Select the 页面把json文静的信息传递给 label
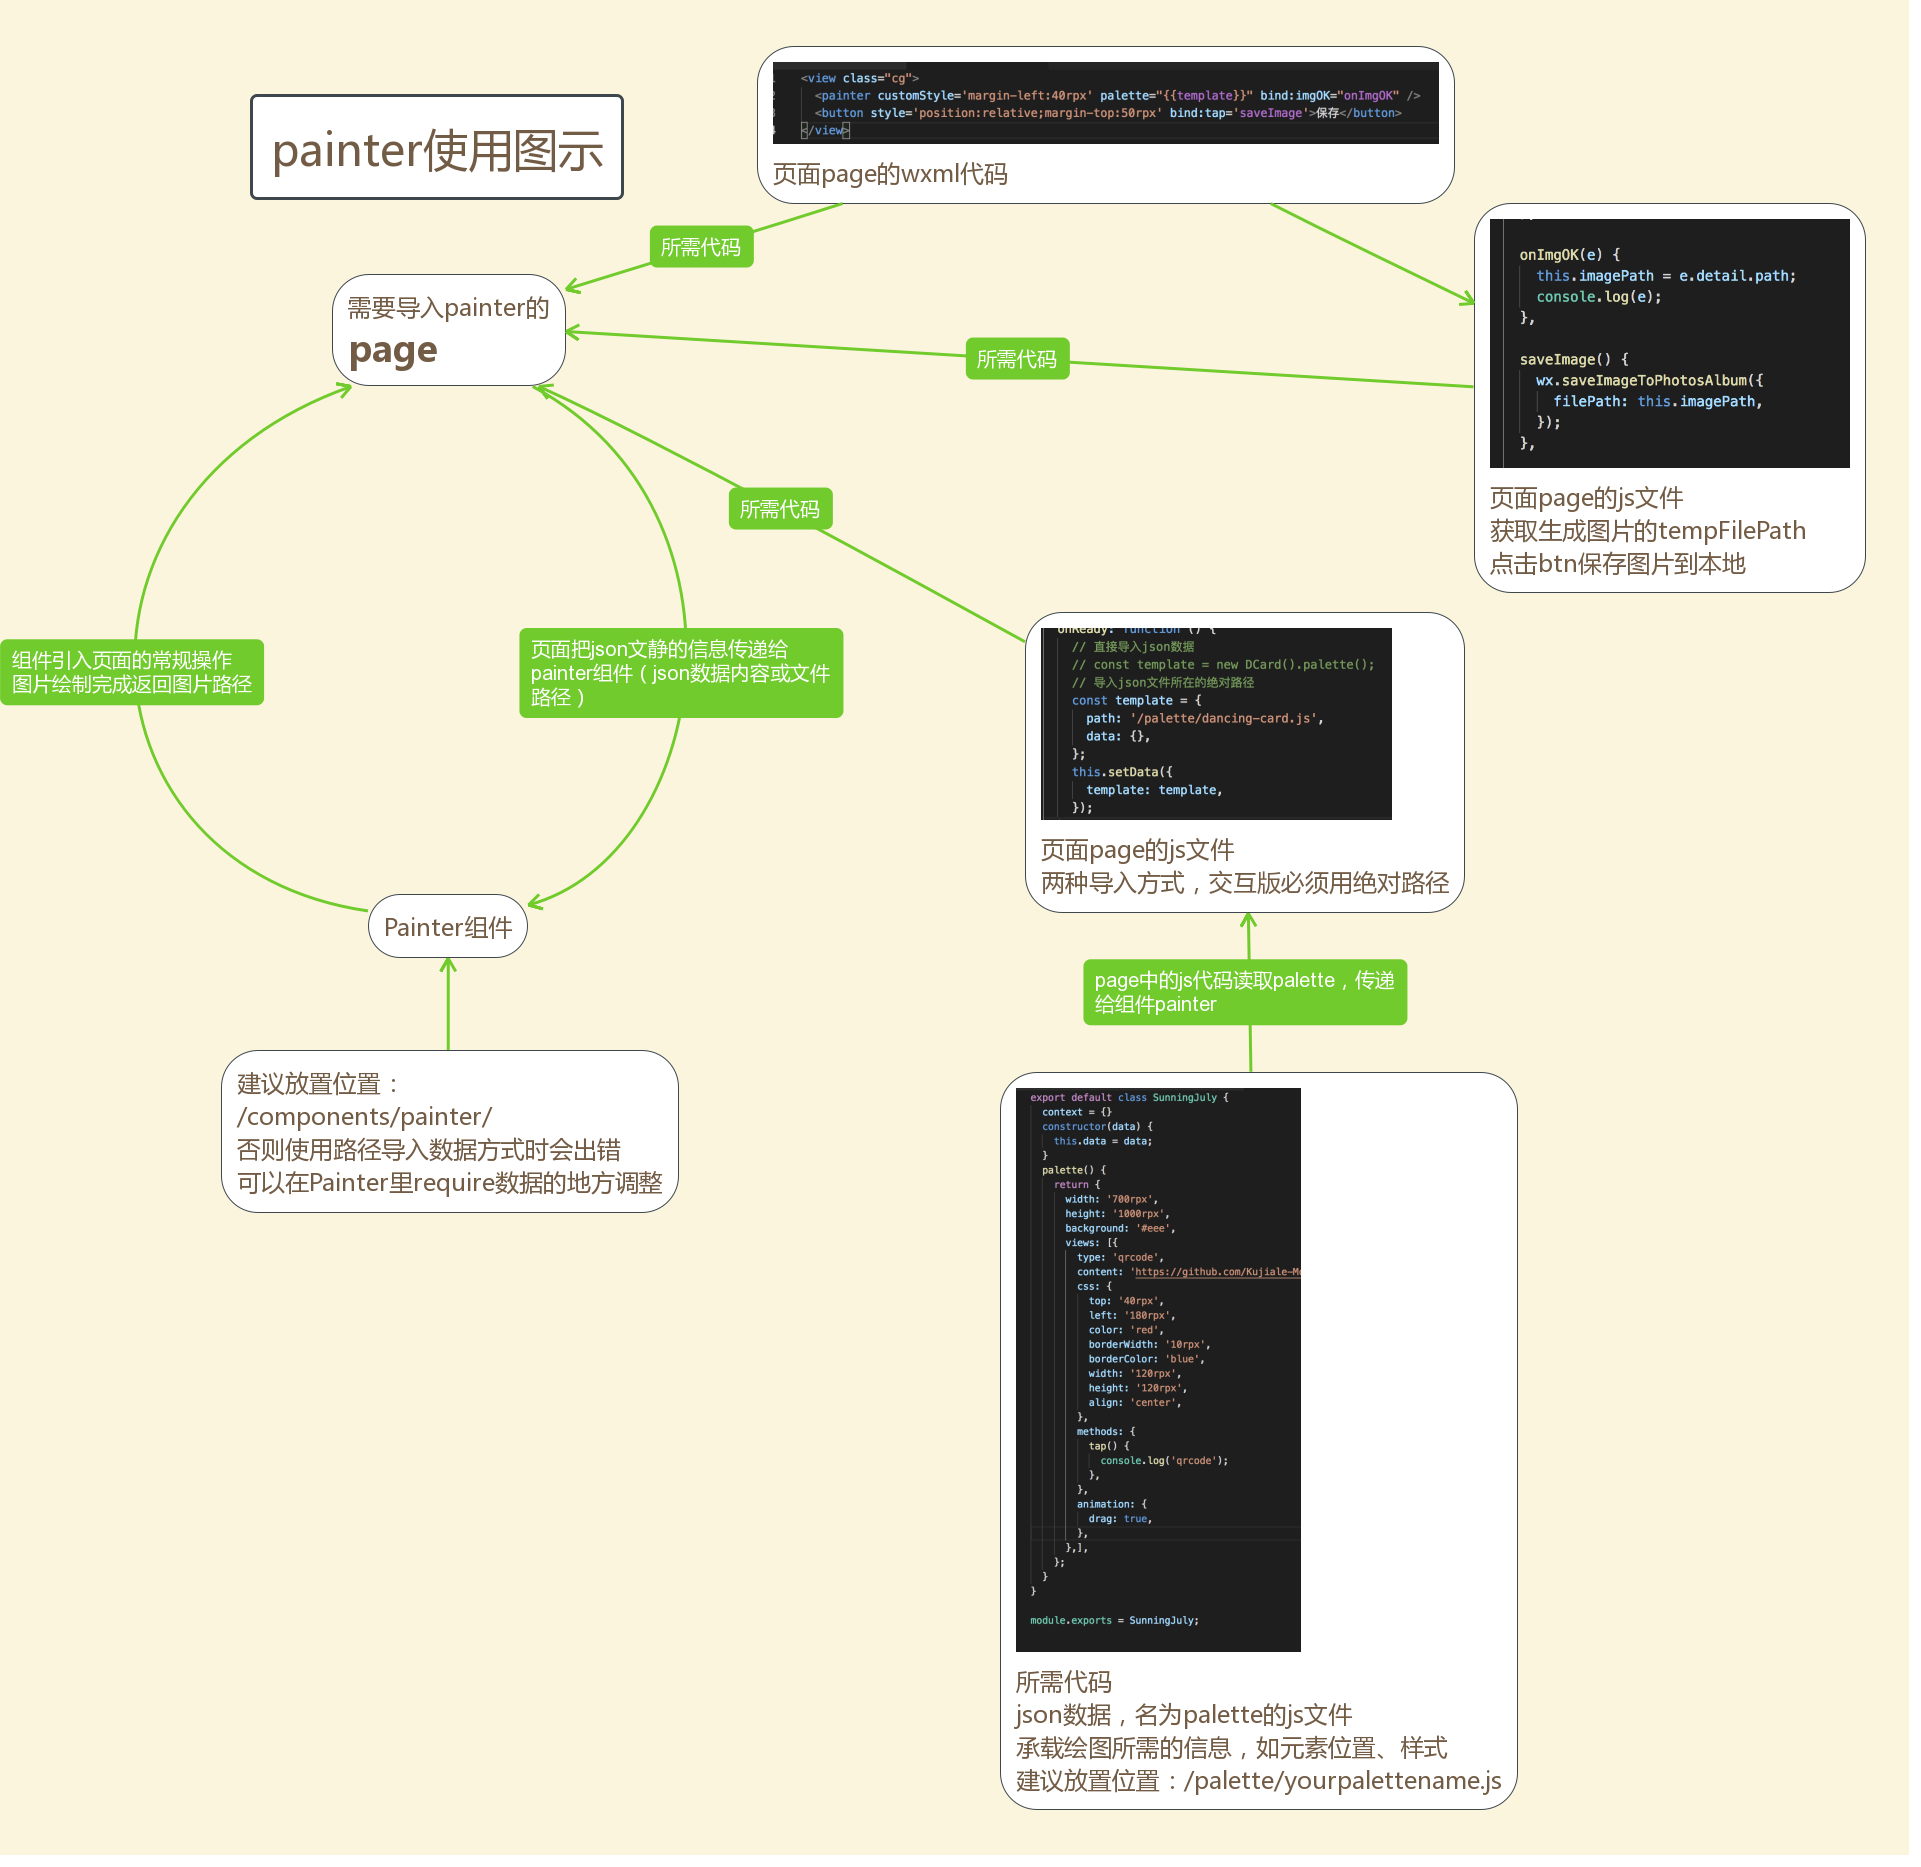This screenshot has height=1867, width=1921. [x=681, y=673]
